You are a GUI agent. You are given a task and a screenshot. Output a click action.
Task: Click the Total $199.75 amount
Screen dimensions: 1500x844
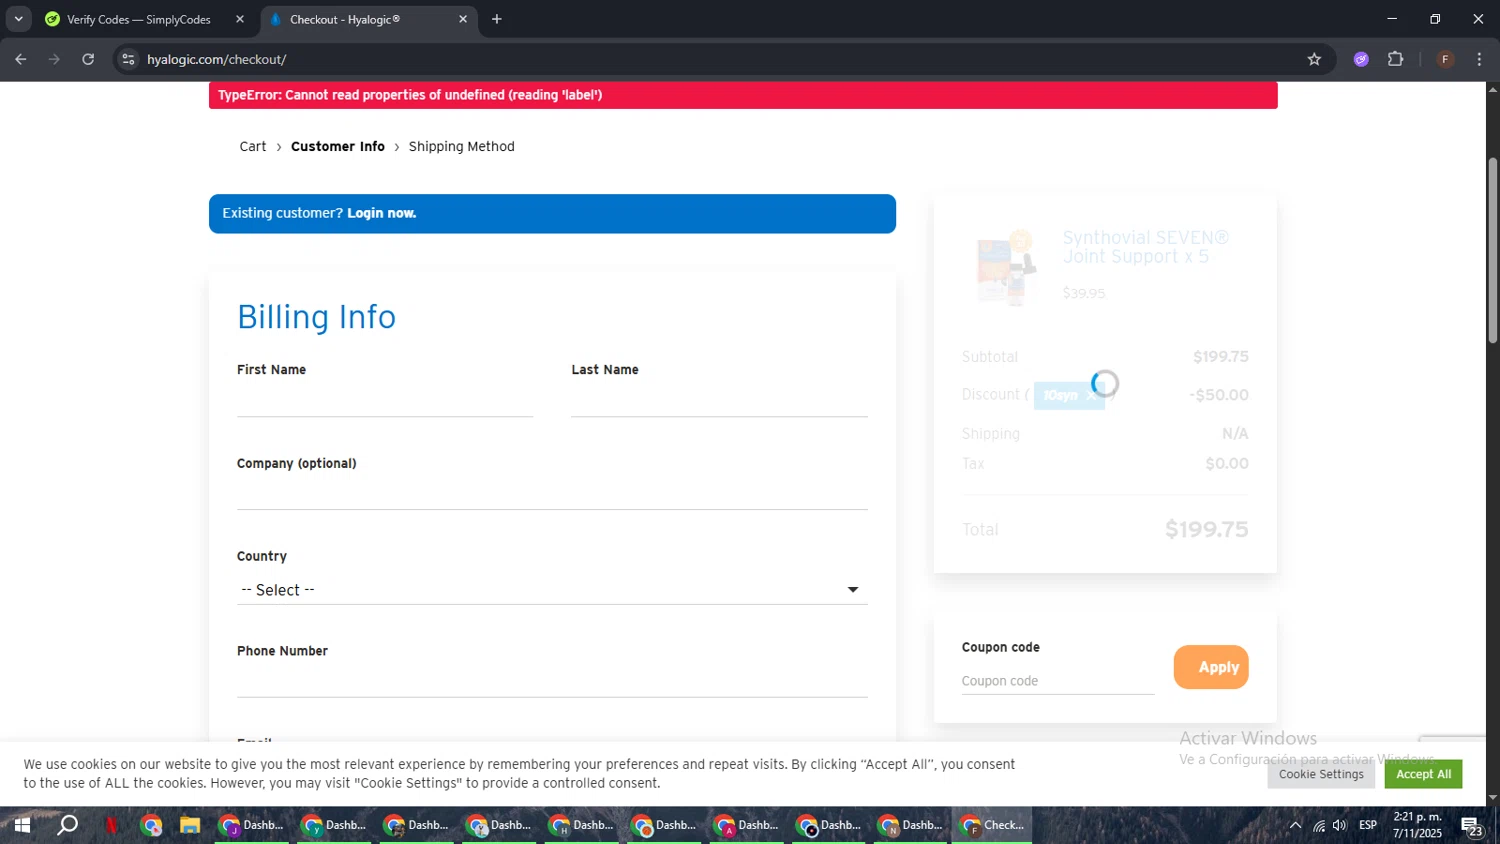1206,529
